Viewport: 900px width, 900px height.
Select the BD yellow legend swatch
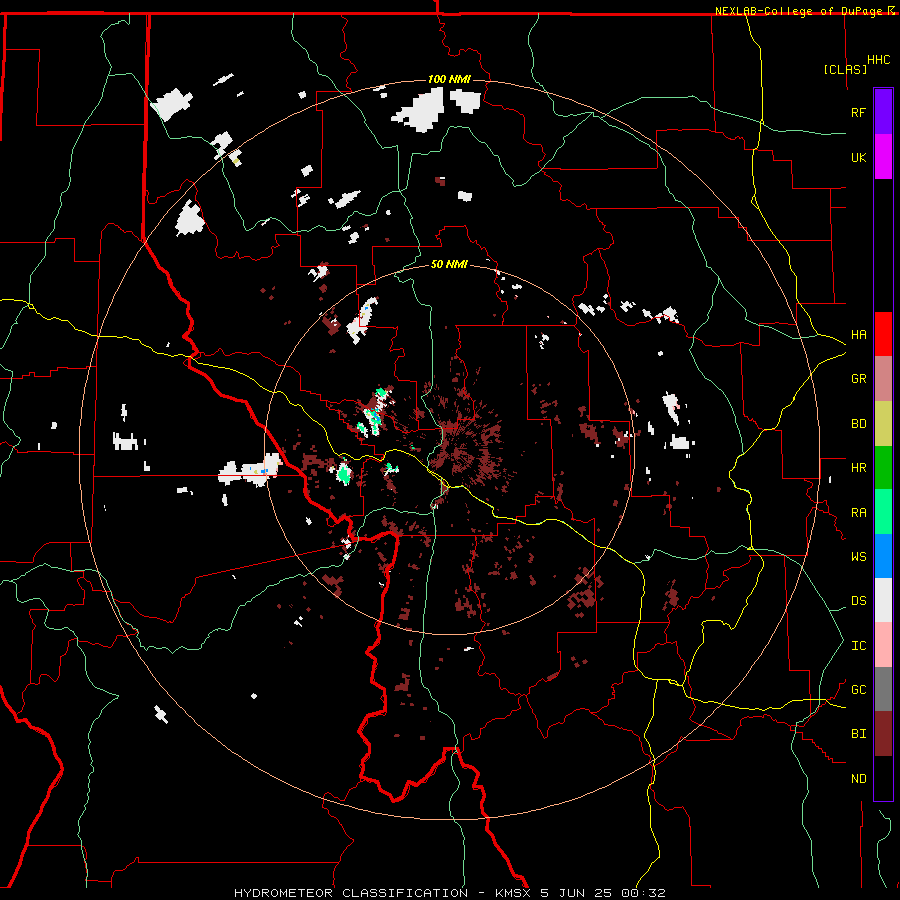(883, 424)
